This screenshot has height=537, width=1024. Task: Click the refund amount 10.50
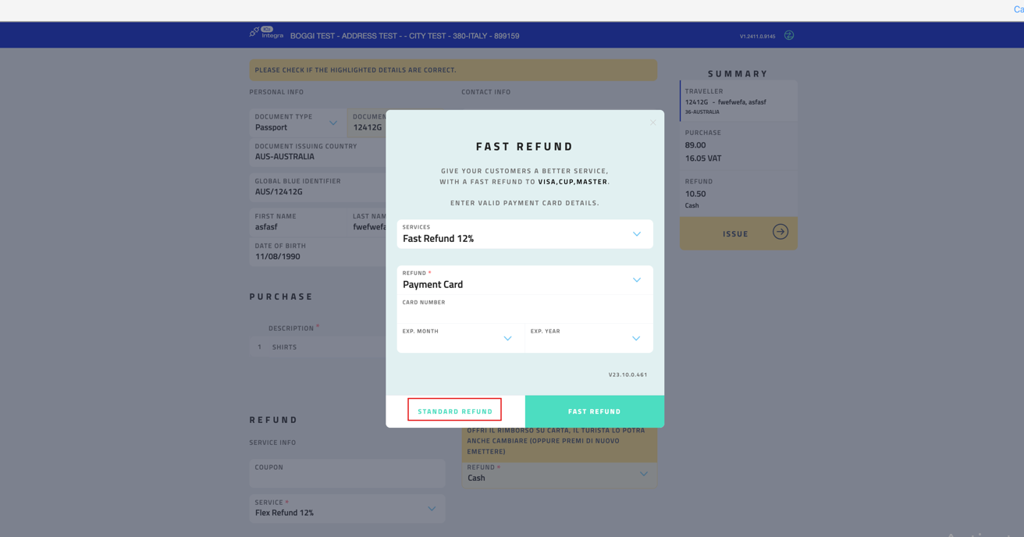tap(696, 193)
